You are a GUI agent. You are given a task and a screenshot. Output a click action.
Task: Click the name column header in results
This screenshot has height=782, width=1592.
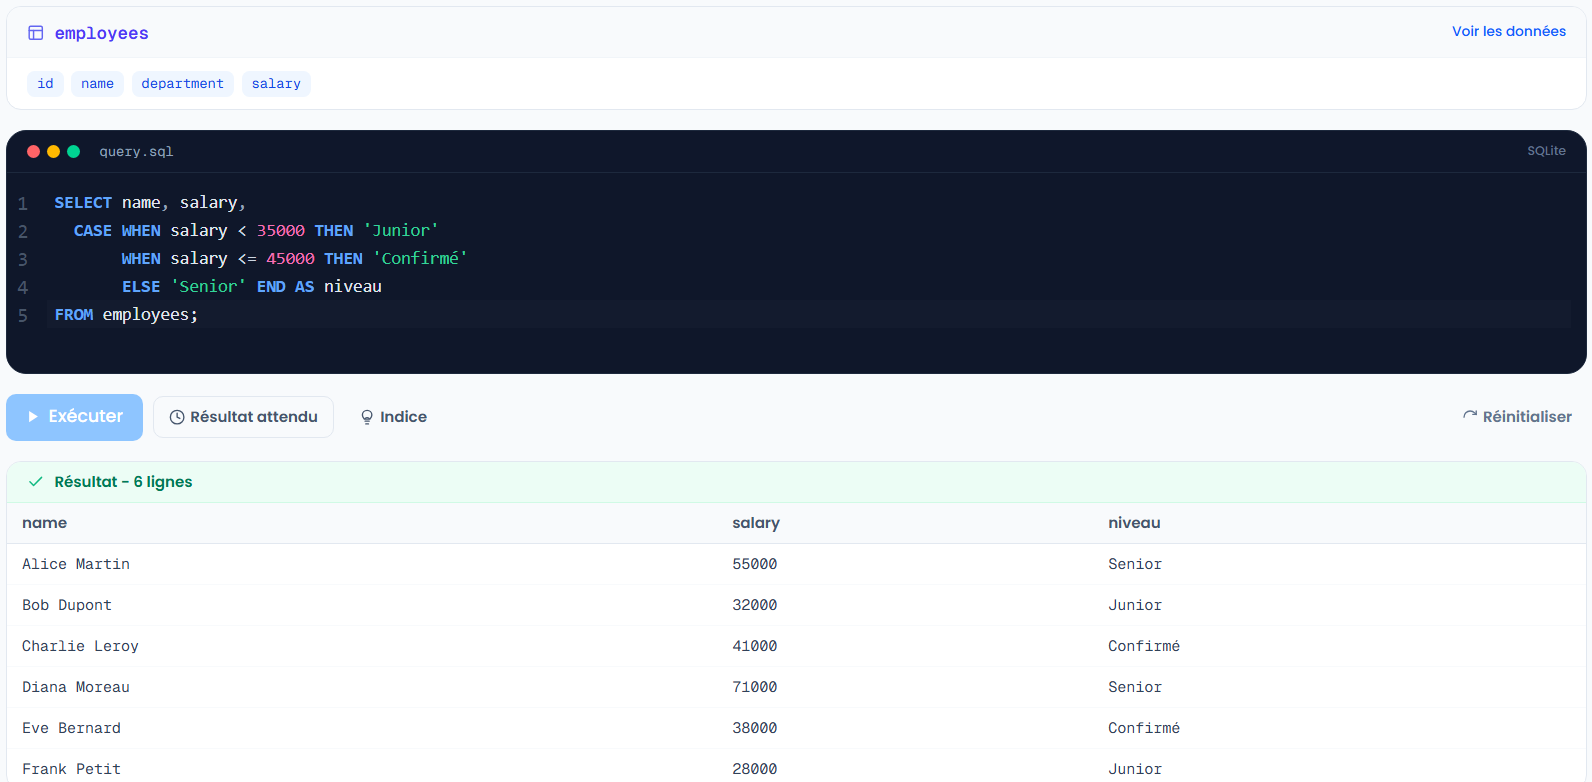pyautogui.click(x=45, y=523)
